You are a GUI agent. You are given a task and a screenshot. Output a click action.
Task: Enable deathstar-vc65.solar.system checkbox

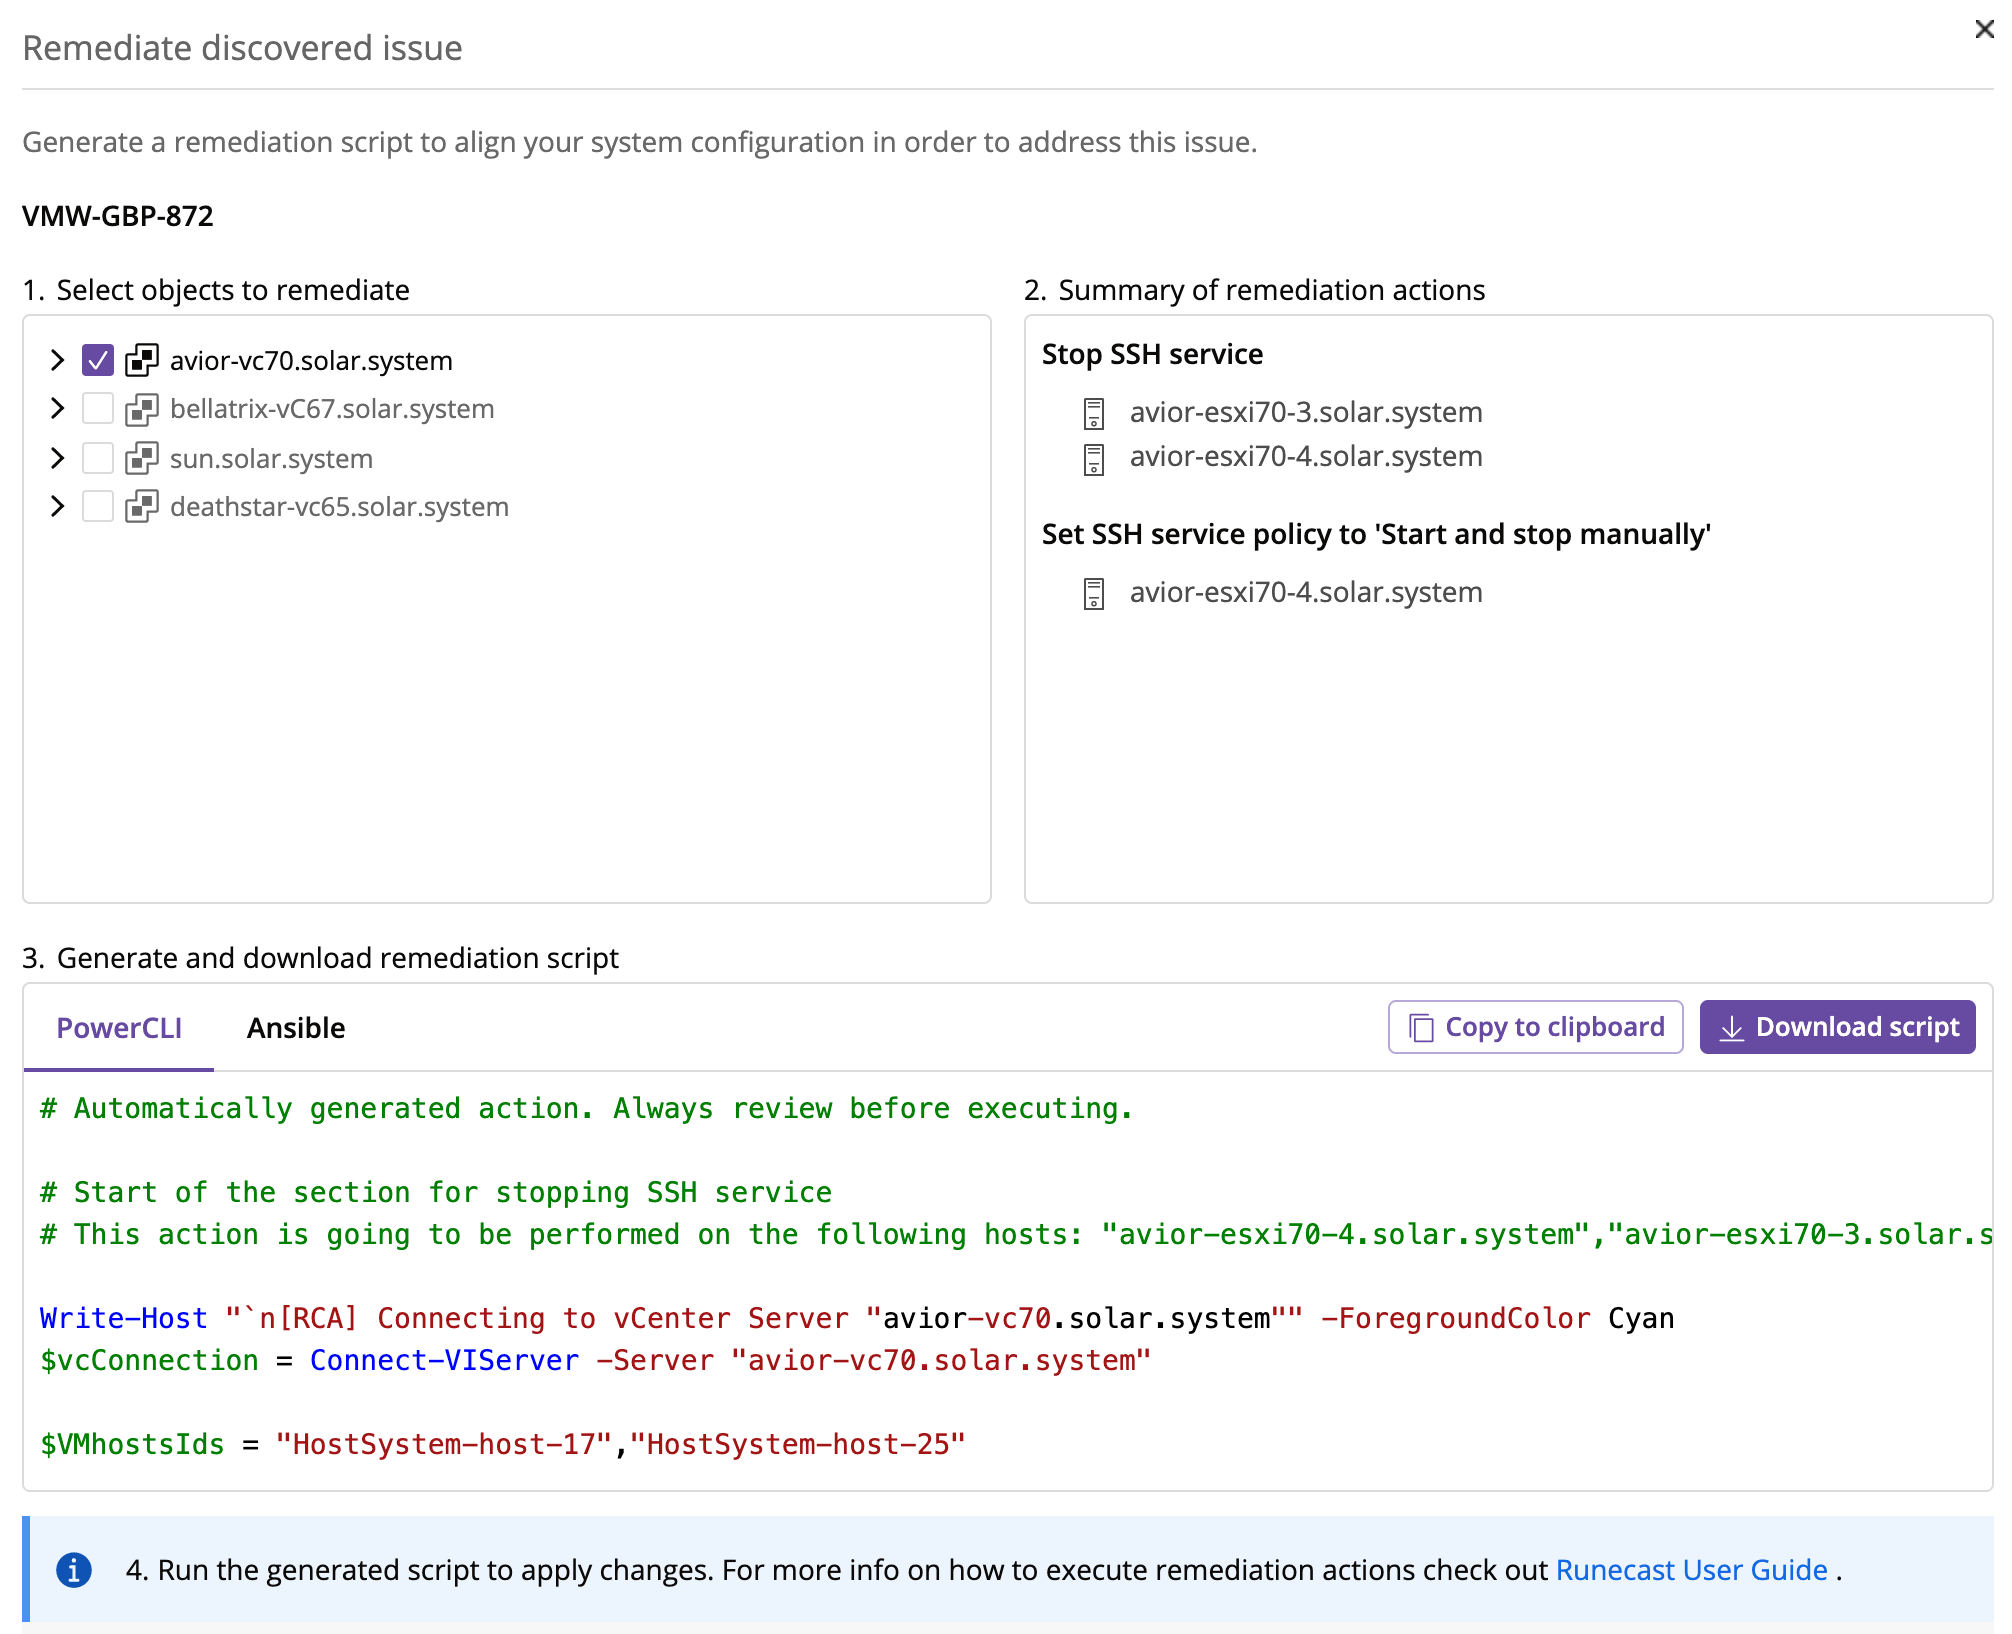tap(97, 506)
